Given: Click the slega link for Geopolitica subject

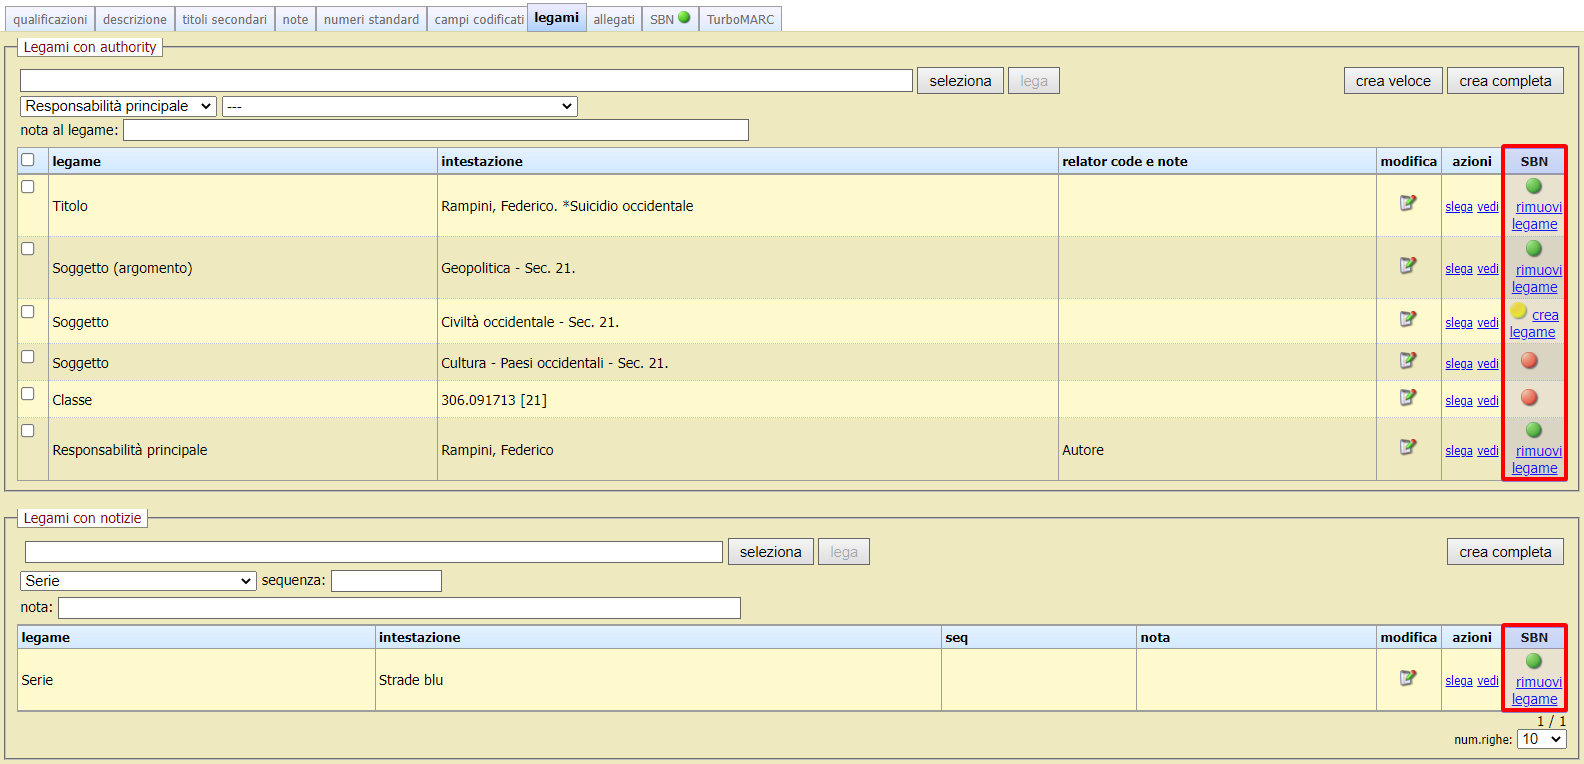Looking at the screenshot, I should tap(1458, 269).
